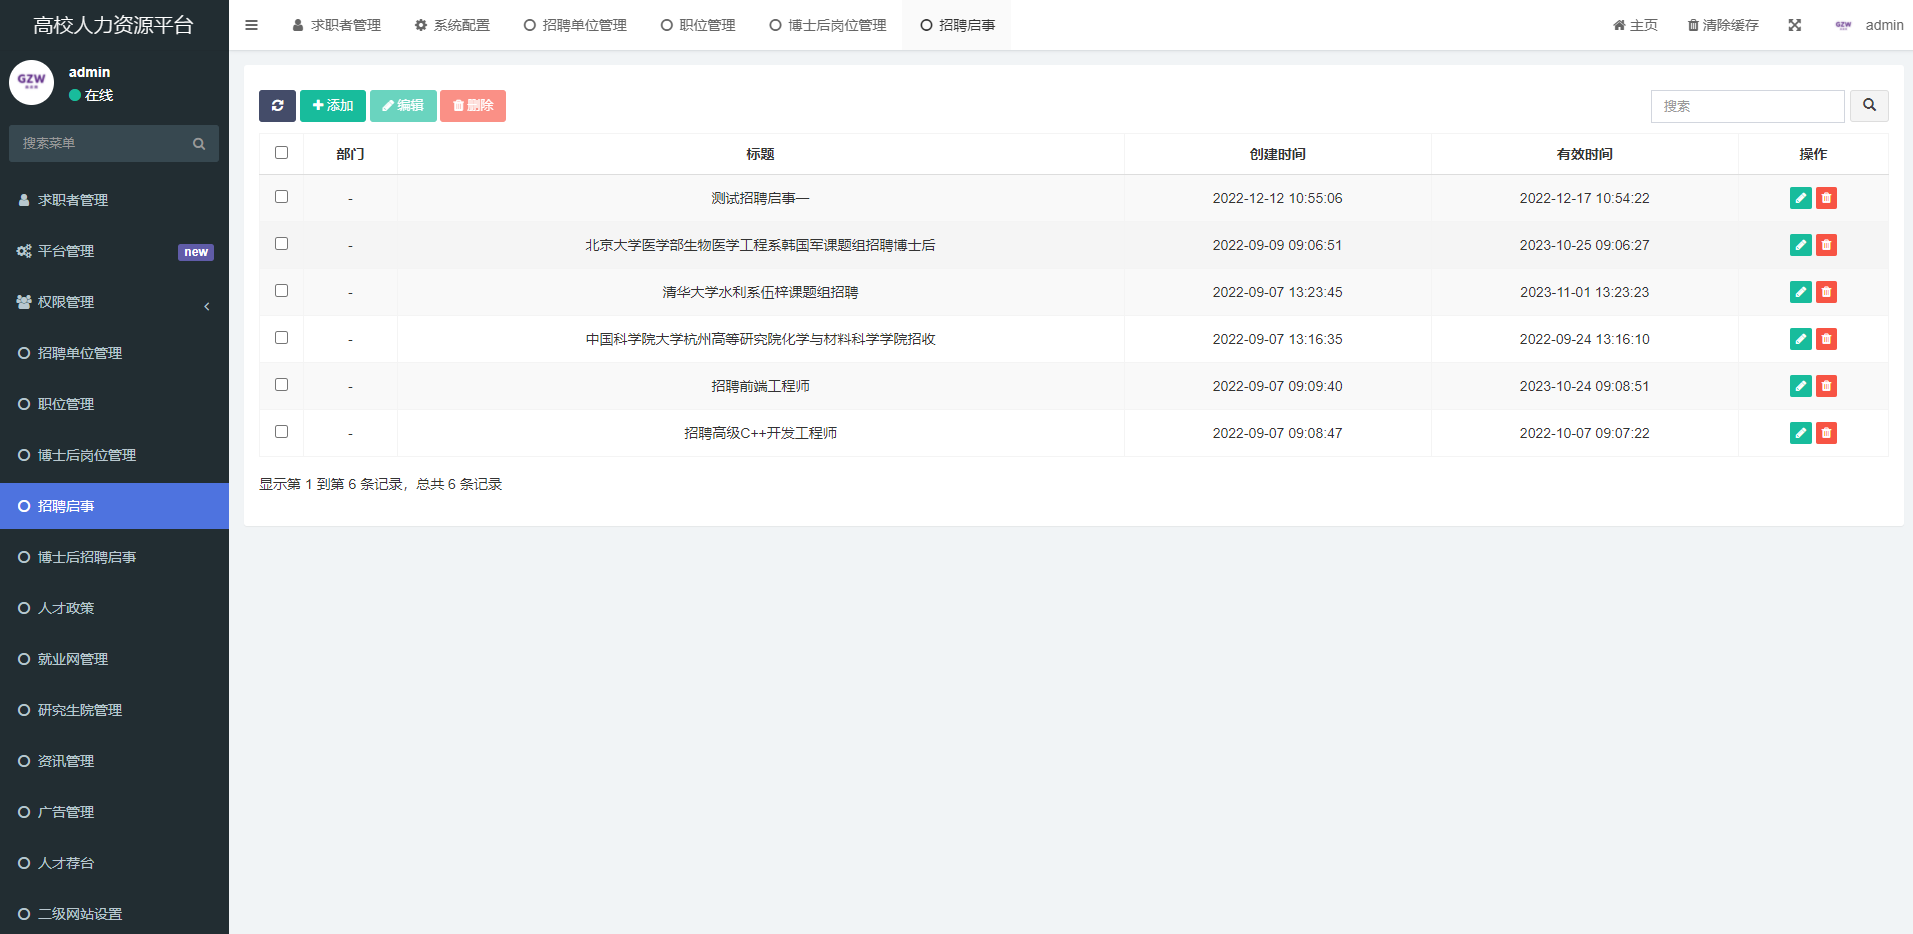Viewport: 1913px width, 934px height.
Task: Click the sidebar menu search magnifier icon
Action: pyautogui.click(x=199, y=144)
